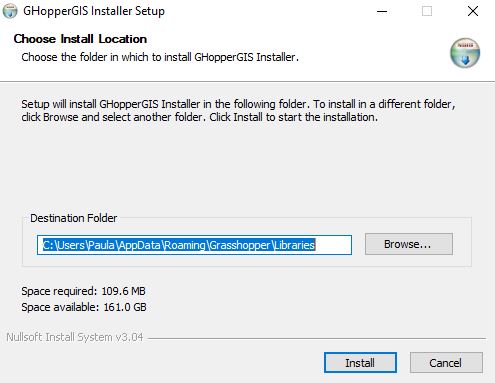Click the 'Nullsoft Install System v3.04' label

75,337
